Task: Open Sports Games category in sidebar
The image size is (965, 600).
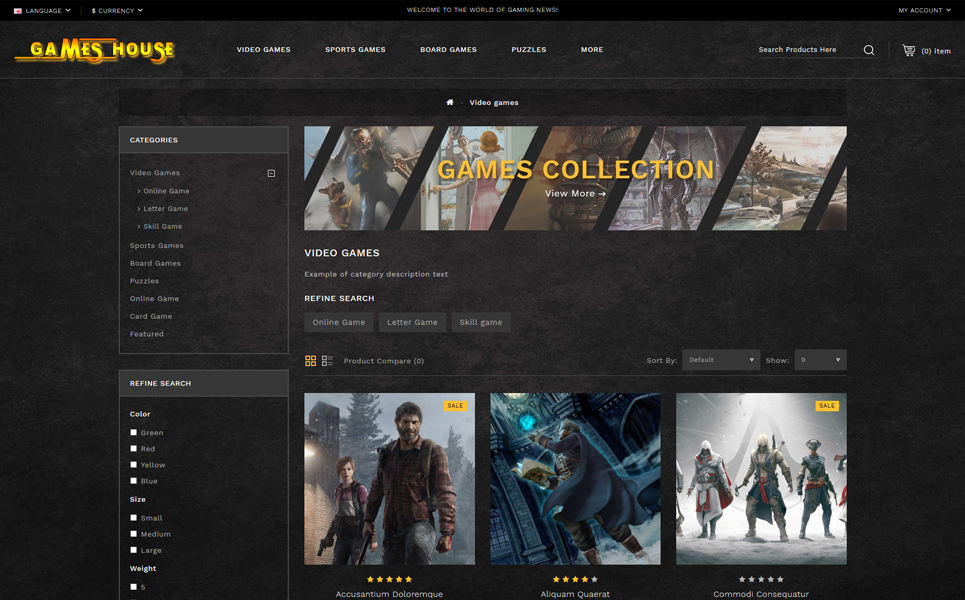Action: coord(156,246)
